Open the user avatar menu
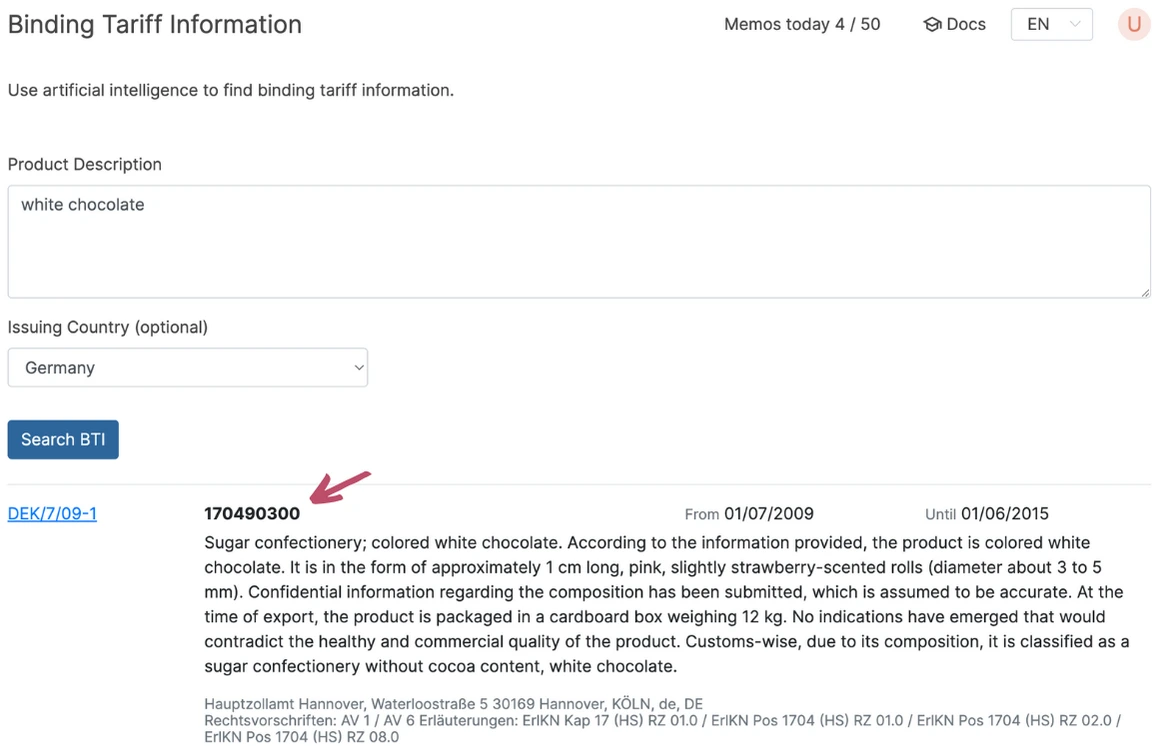The width and height of the screenshot is (1159, 746). coord(1134,25)
